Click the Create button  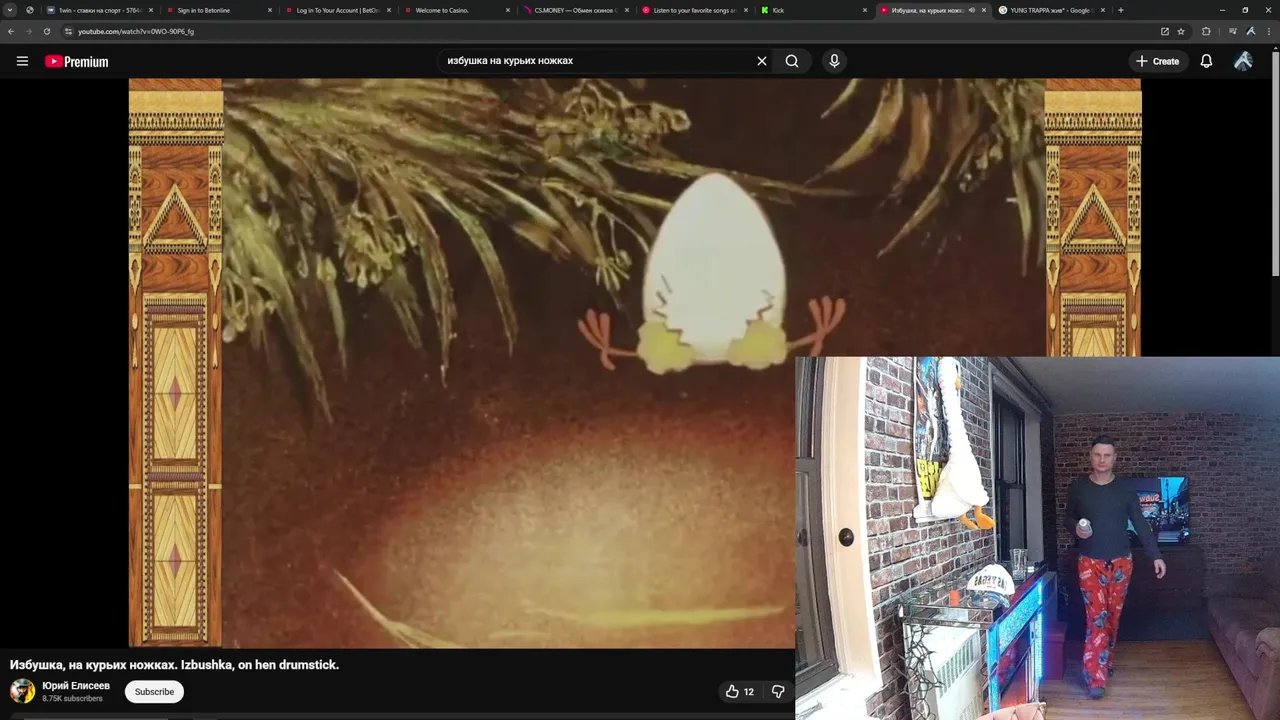[1157, 61]
